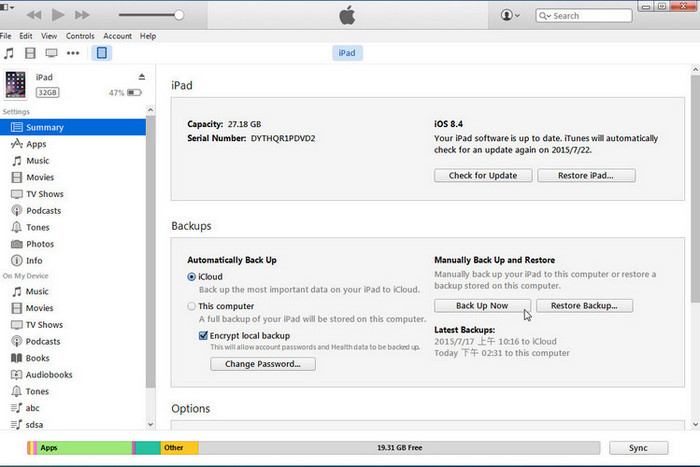The width and height of the screenshot is (700, 467).
Task: Open the mini player menu icon at top left
Action: [x=7, y=7]
